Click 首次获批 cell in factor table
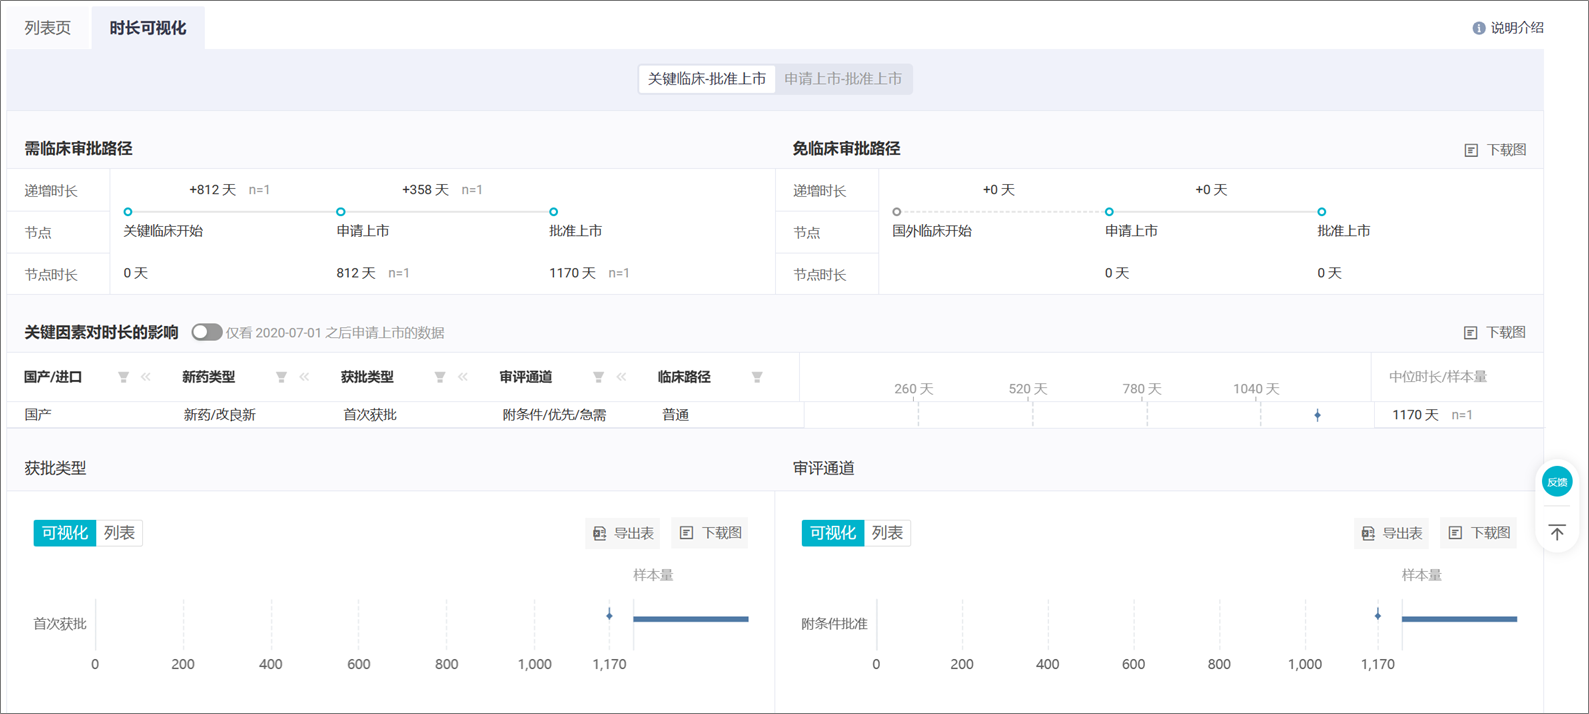Image resolution: width=1589 pixels, height=714 pixels. 370,415
